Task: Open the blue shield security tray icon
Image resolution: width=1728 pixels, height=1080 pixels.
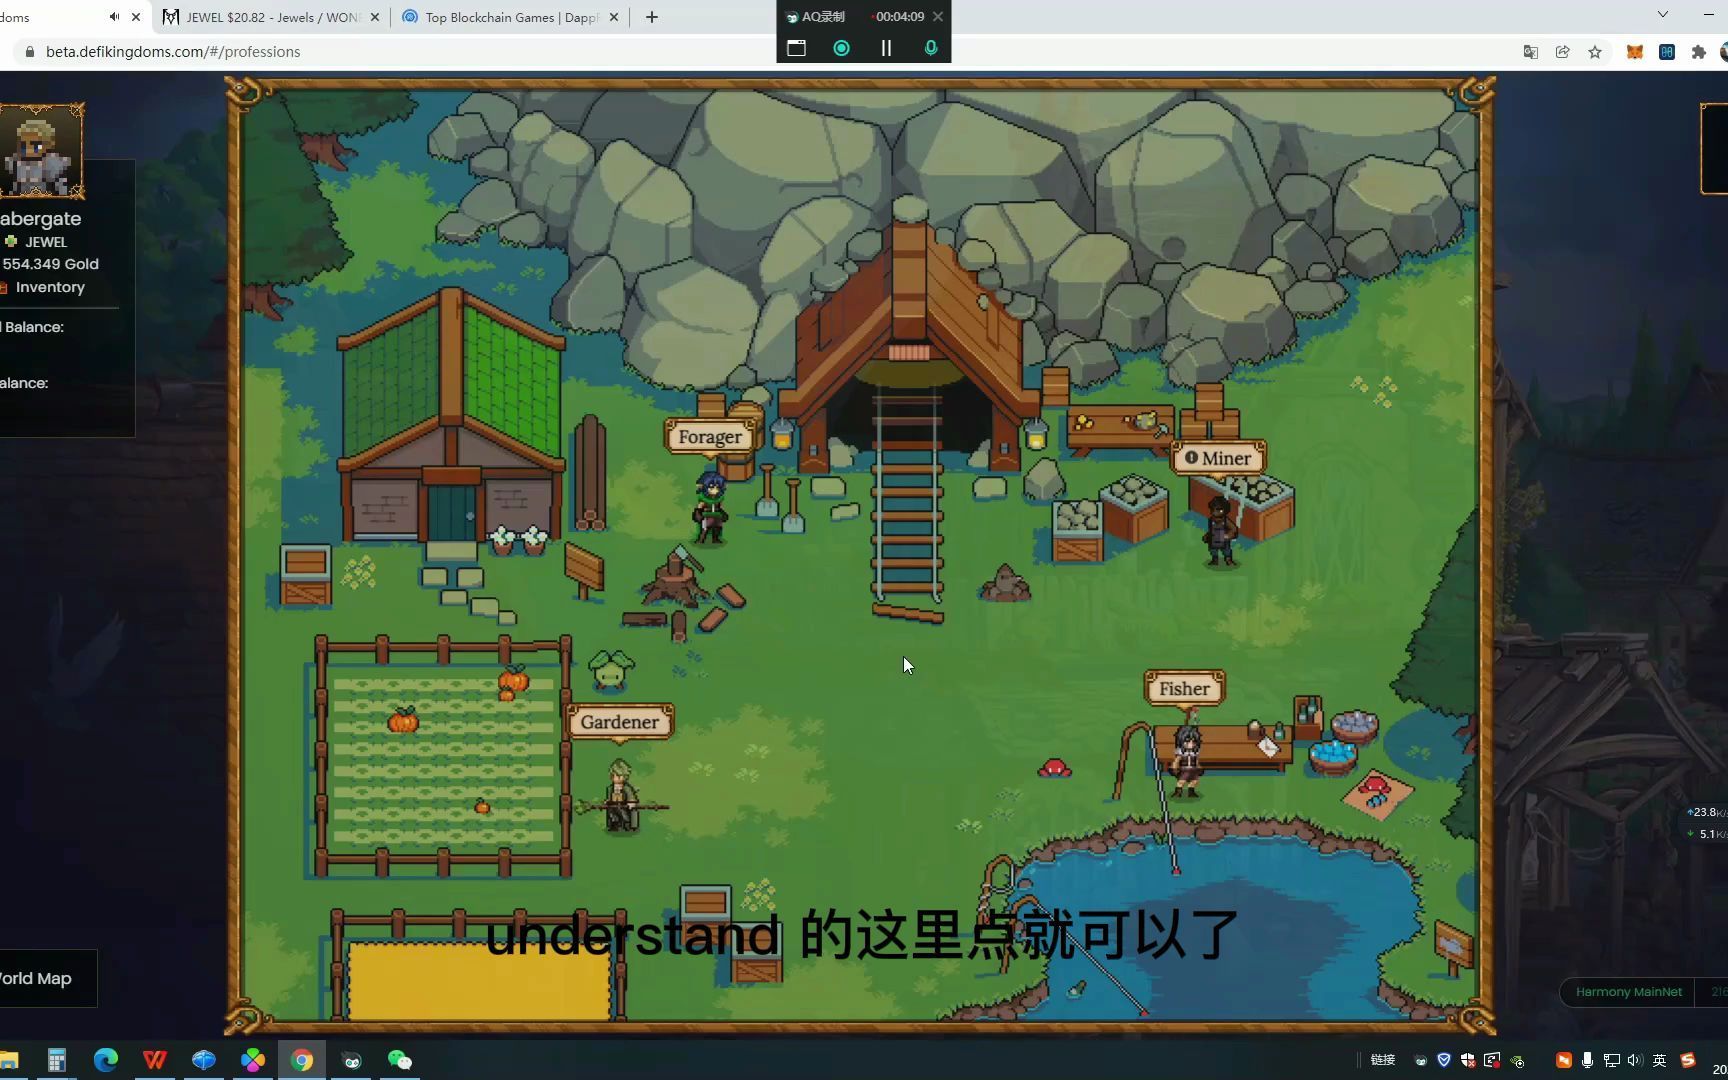Action: click(1444, 1060)
